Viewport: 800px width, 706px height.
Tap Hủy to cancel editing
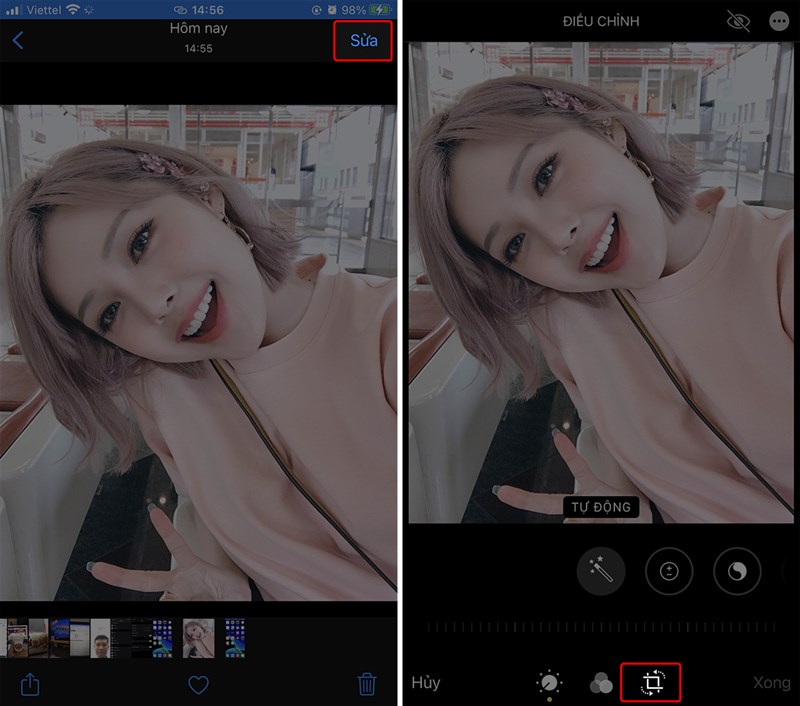point(425,682)
